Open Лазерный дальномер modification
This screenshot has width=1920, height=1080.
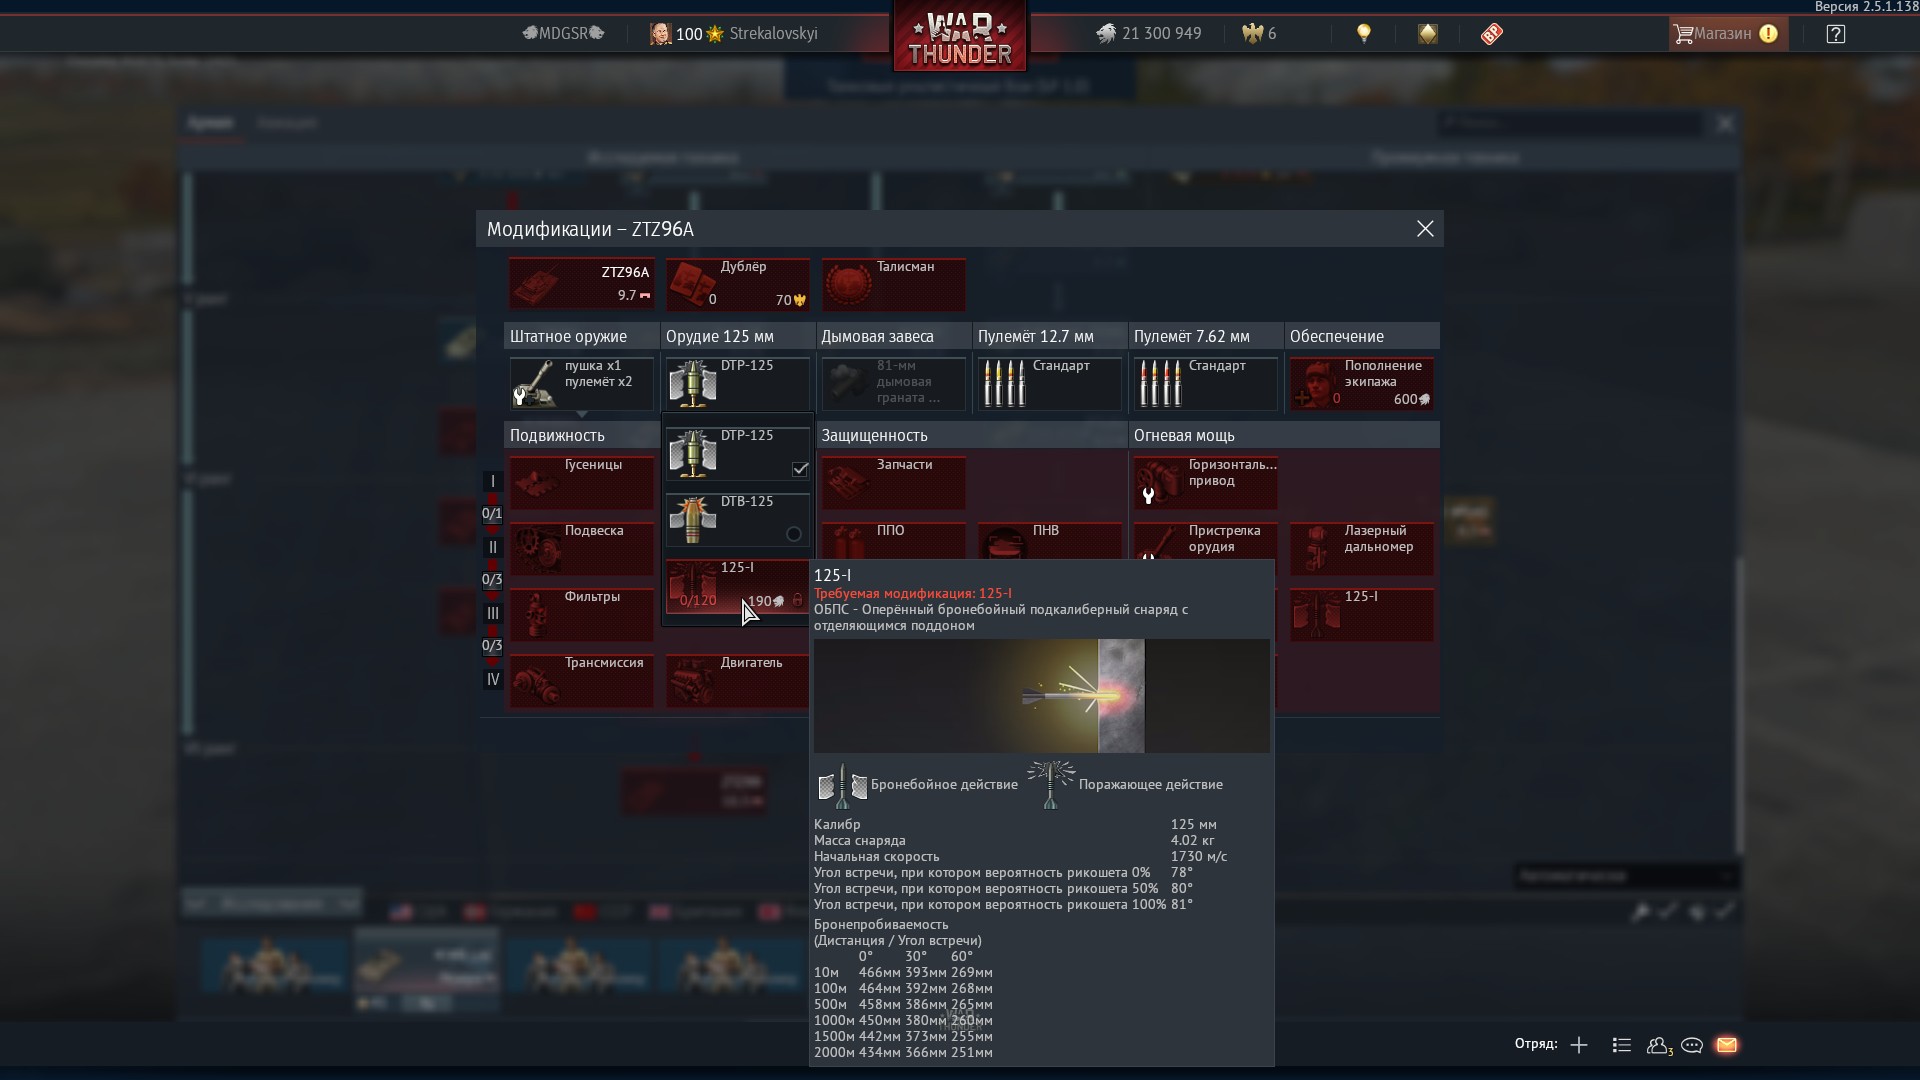coord(1362,548)
